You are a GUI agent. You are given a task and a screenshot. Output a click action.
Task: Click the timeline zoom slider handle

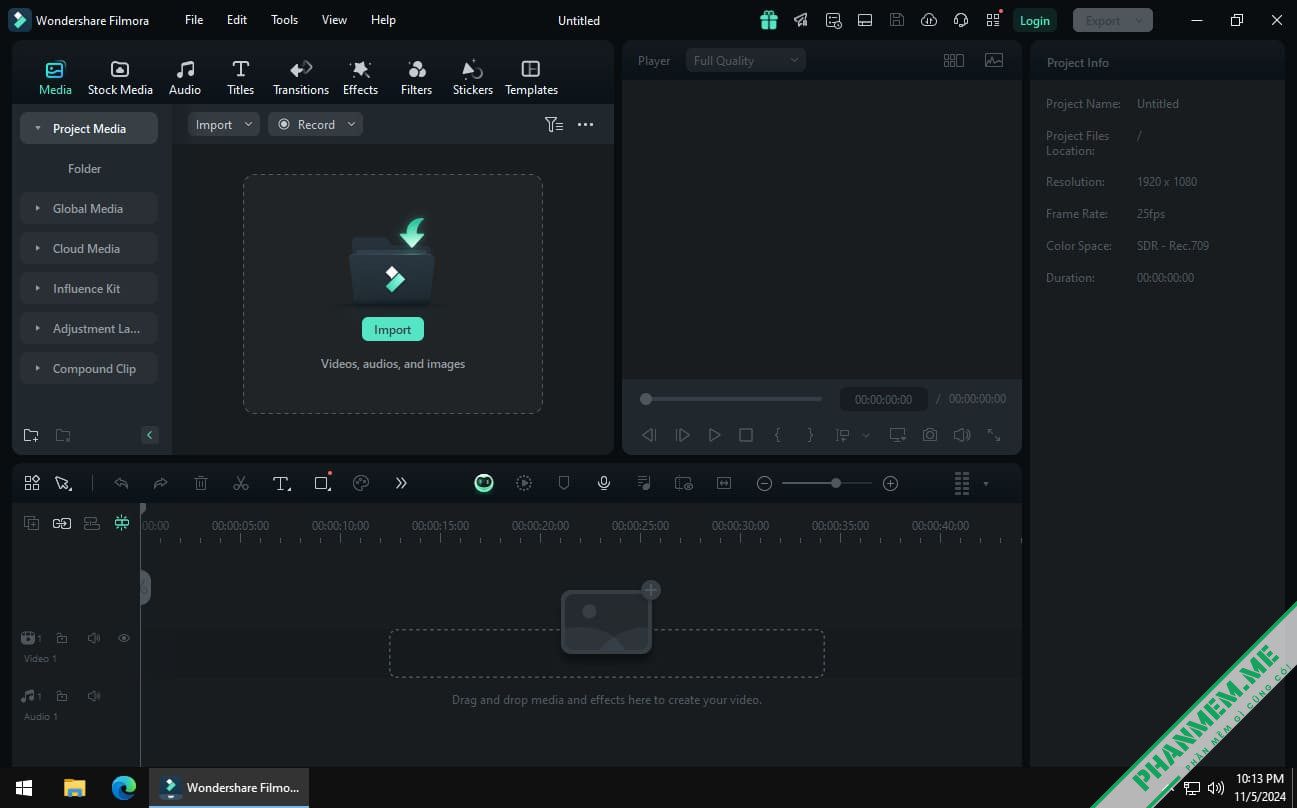tap(835, 483)
